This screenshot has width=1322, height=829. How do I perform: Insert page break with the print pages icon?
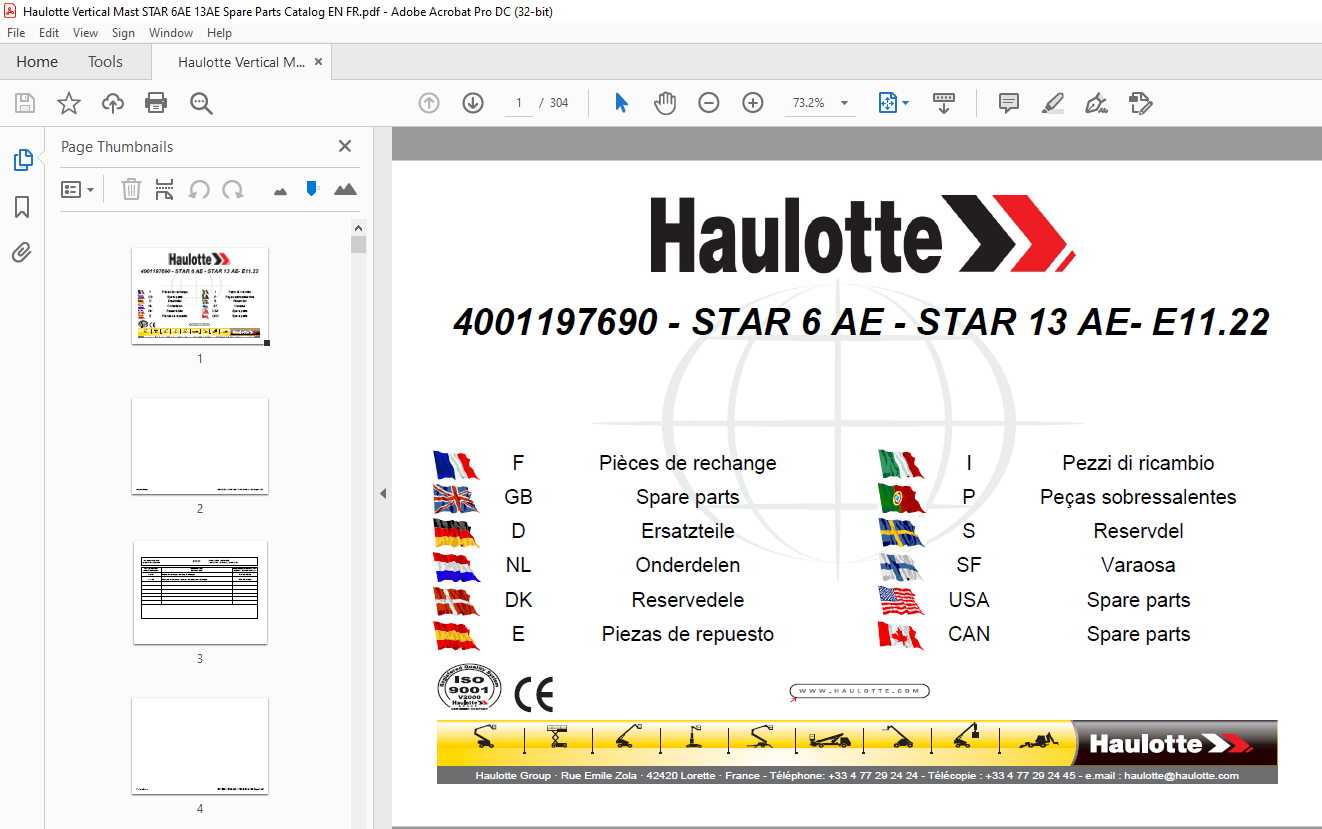point(165,189)
